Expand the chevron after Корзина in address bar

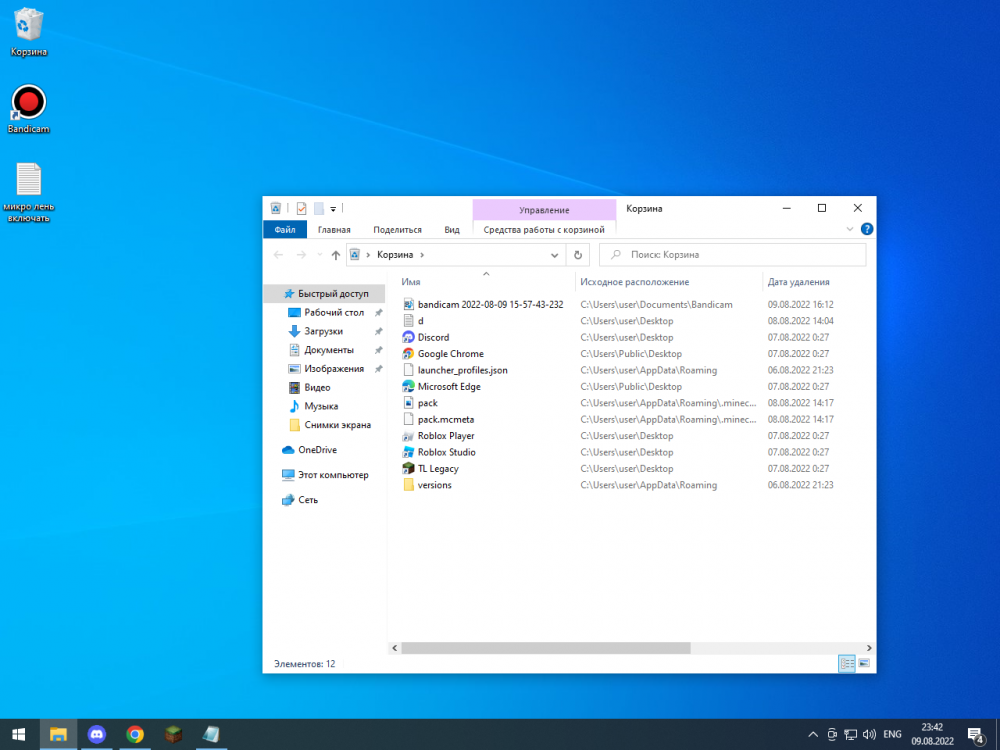click(x=422, y=255)
